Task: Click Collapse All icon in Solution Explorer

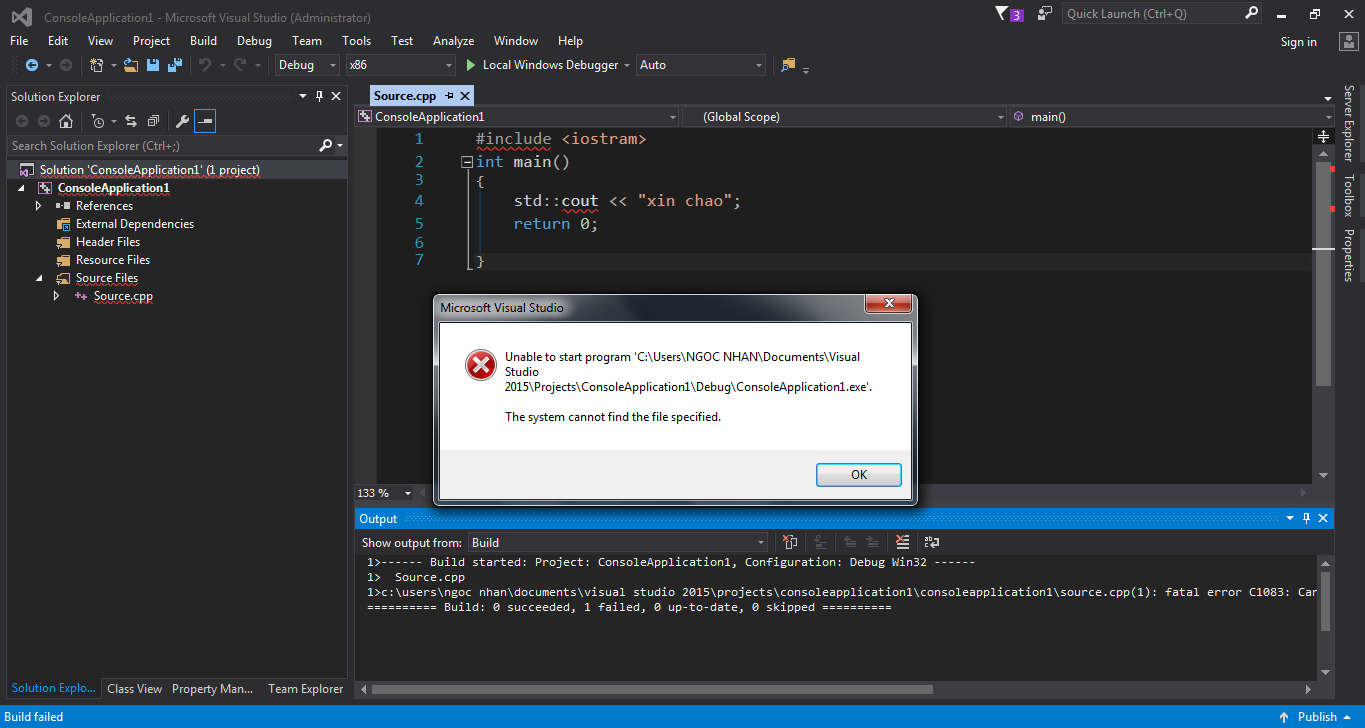Action: [x=152, y=121]
